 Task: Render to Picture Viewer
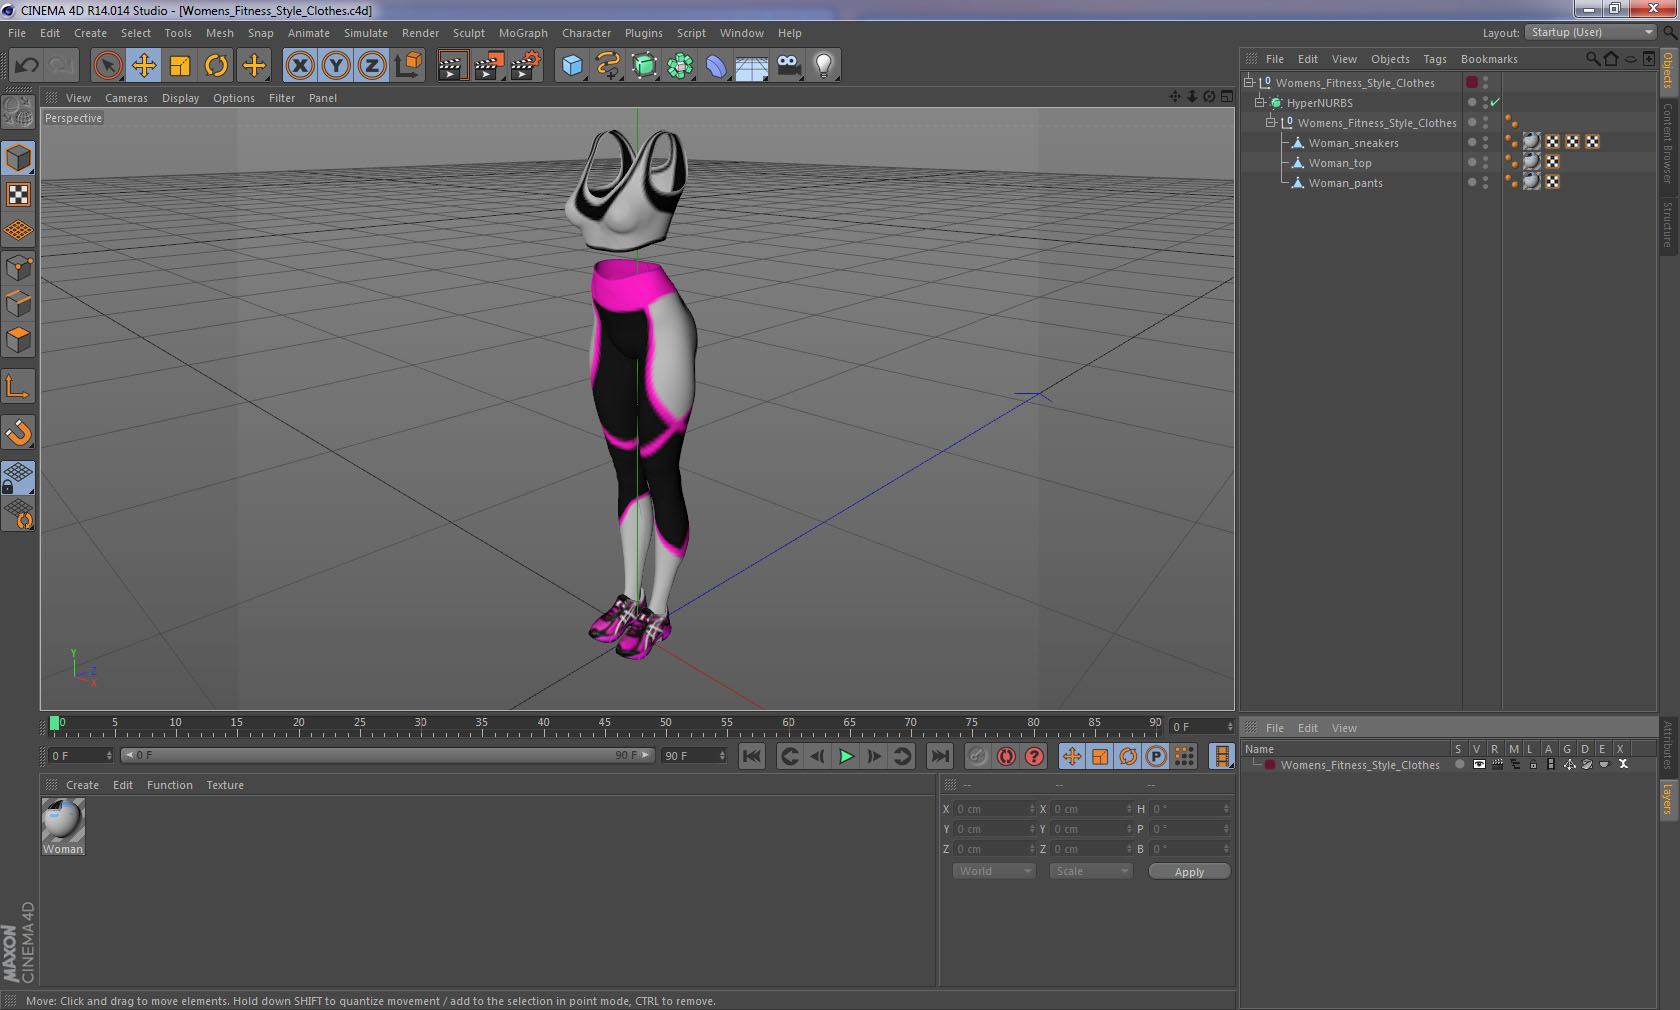click(x=489, y=66)
